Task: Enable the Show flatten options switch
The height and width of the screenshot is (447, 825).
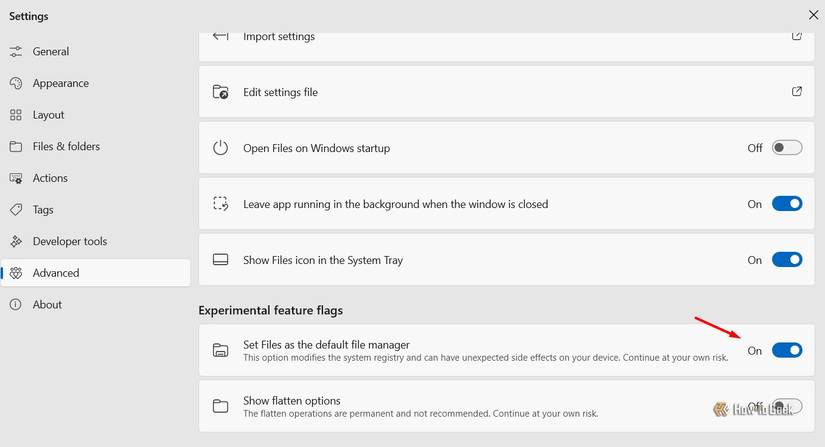Action: (x=787, y=406)
